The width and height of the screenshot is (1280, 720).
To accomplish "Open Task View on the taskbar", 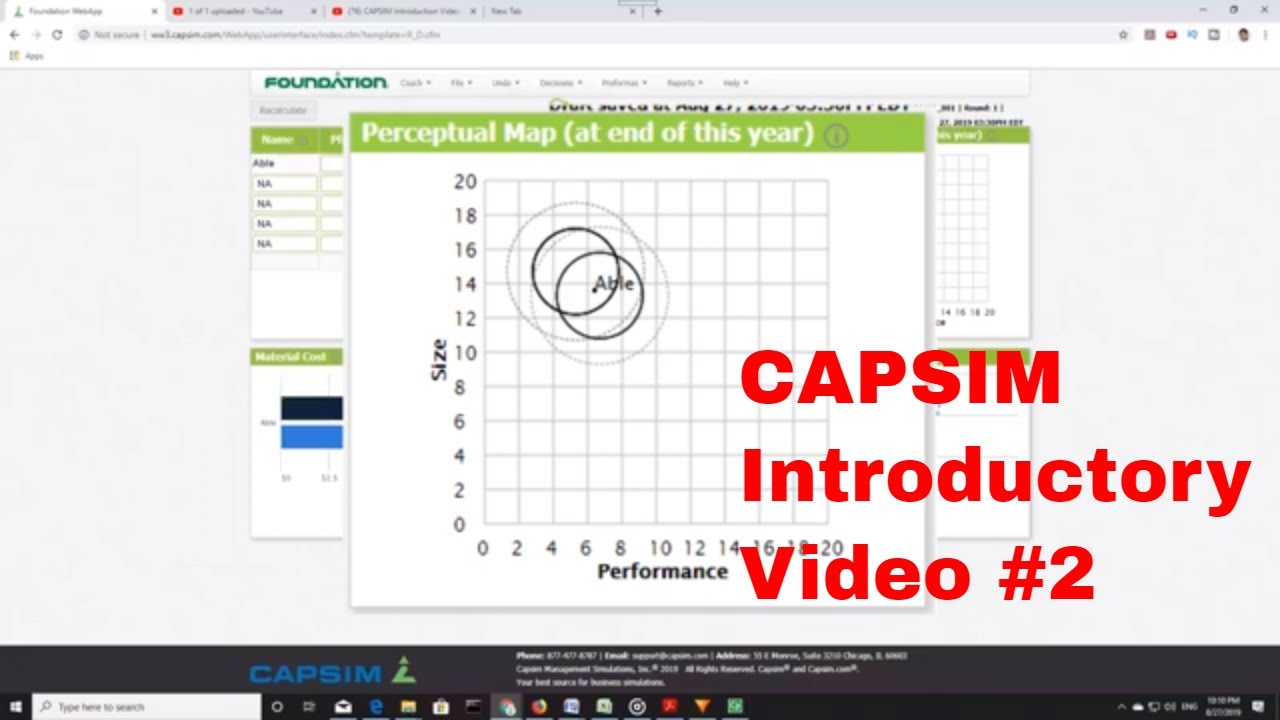I will click(x=309, y=707).
